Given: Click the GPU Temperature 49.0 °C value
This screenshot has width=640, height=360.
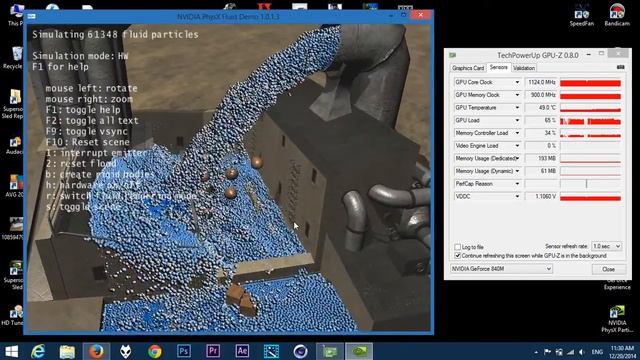Looking at the screenshot, I should 541,108.
